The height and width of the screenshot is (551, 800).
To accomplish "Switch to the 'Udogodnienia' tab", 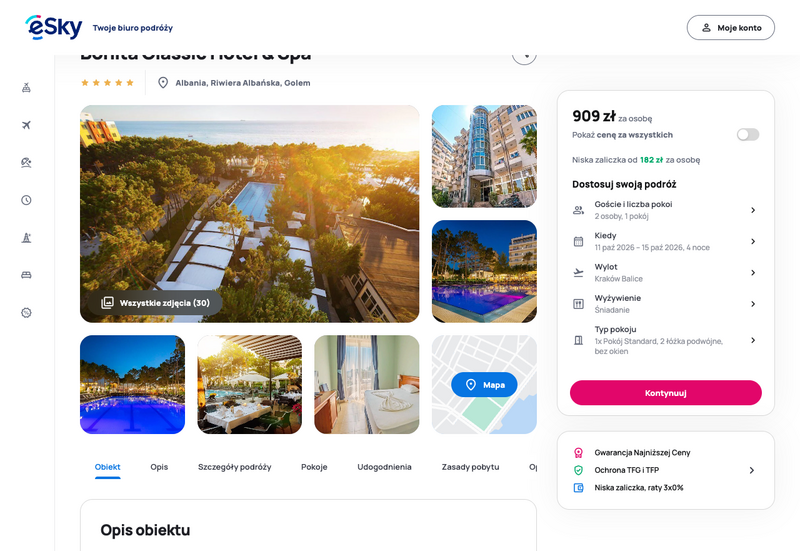I will point(384,467).
